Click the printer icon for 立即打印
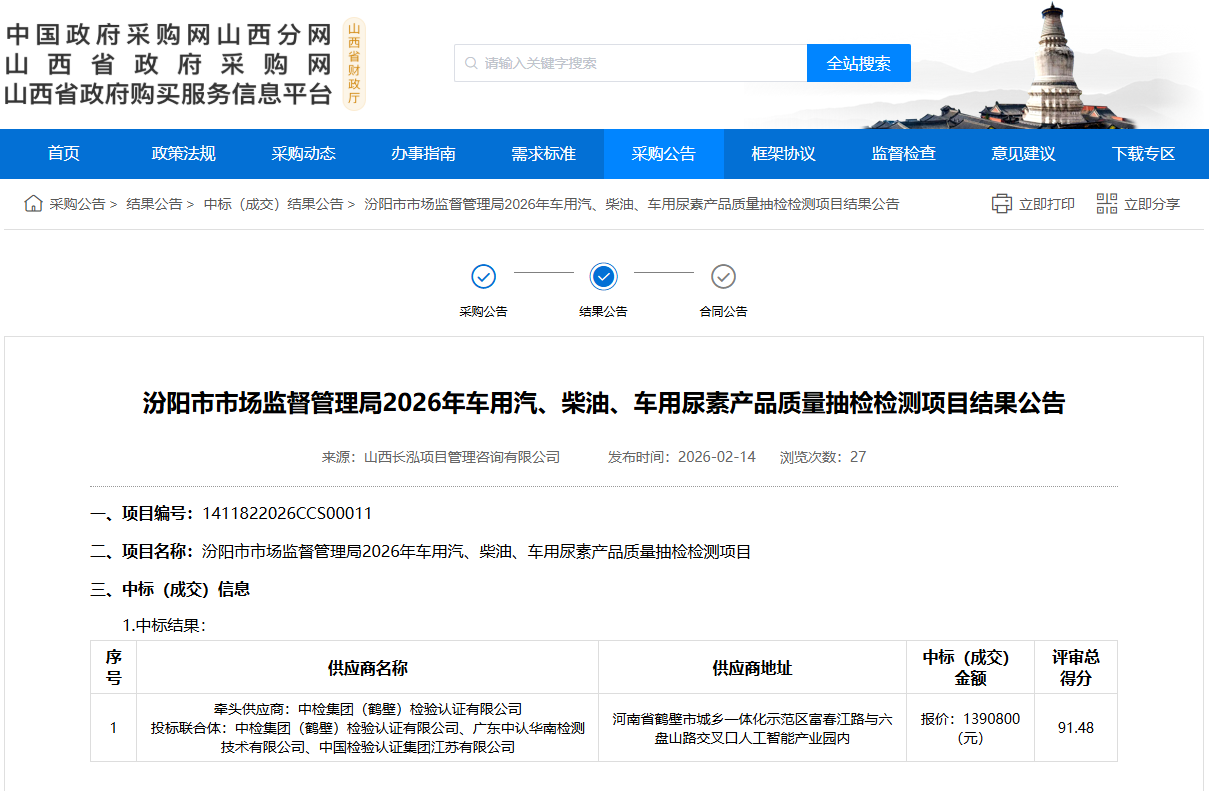 (1001, 204)
